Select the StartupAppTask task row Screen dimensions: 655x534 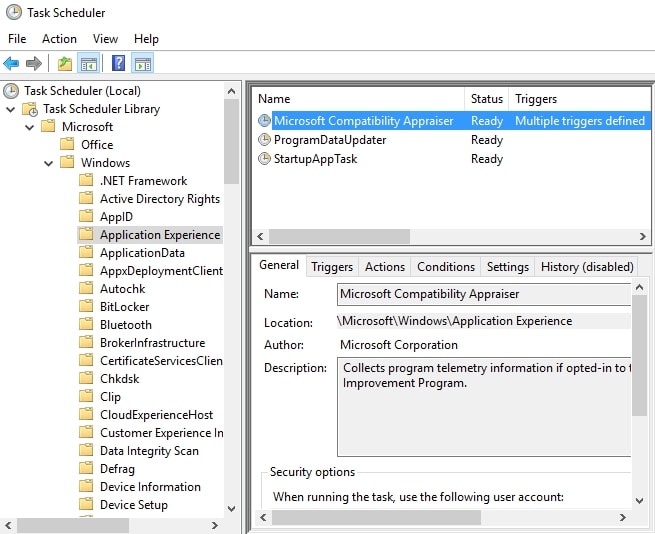[452, 159]
